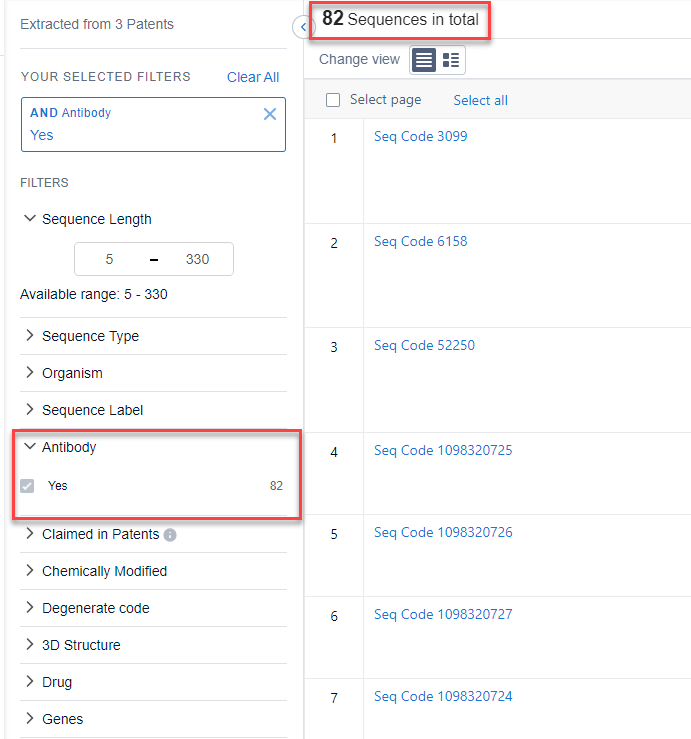Screen dimensions: 691x739
Task: Remove the Antibody filter with X icon
Action: coord(269,114)
